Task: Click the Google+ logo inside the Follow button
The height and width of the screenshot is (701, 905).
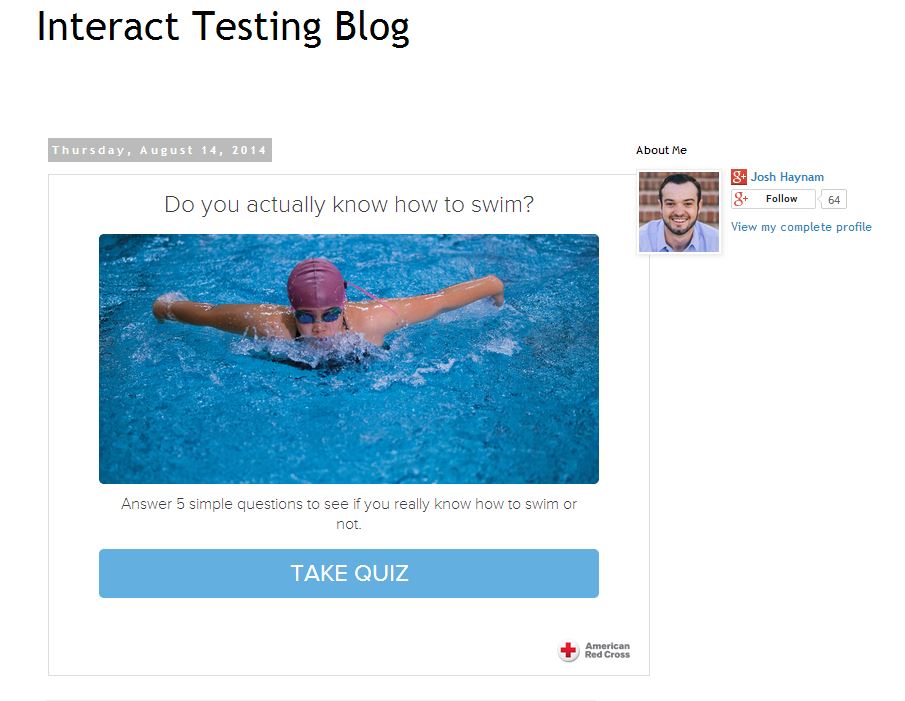Action: (741, 199)
